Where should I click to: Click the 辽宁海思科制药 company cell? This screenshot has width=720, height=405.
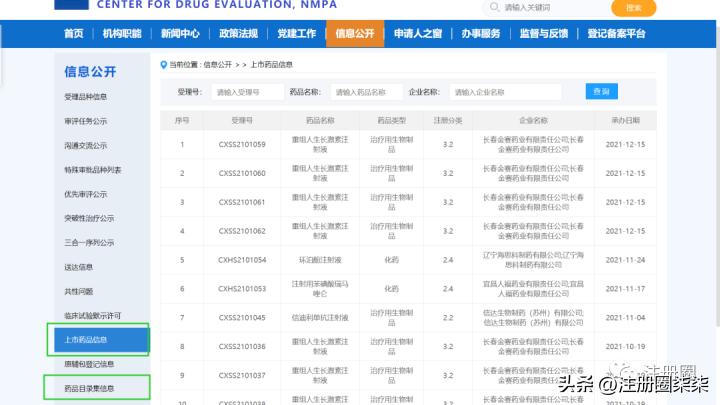click(x=533, y=260)
